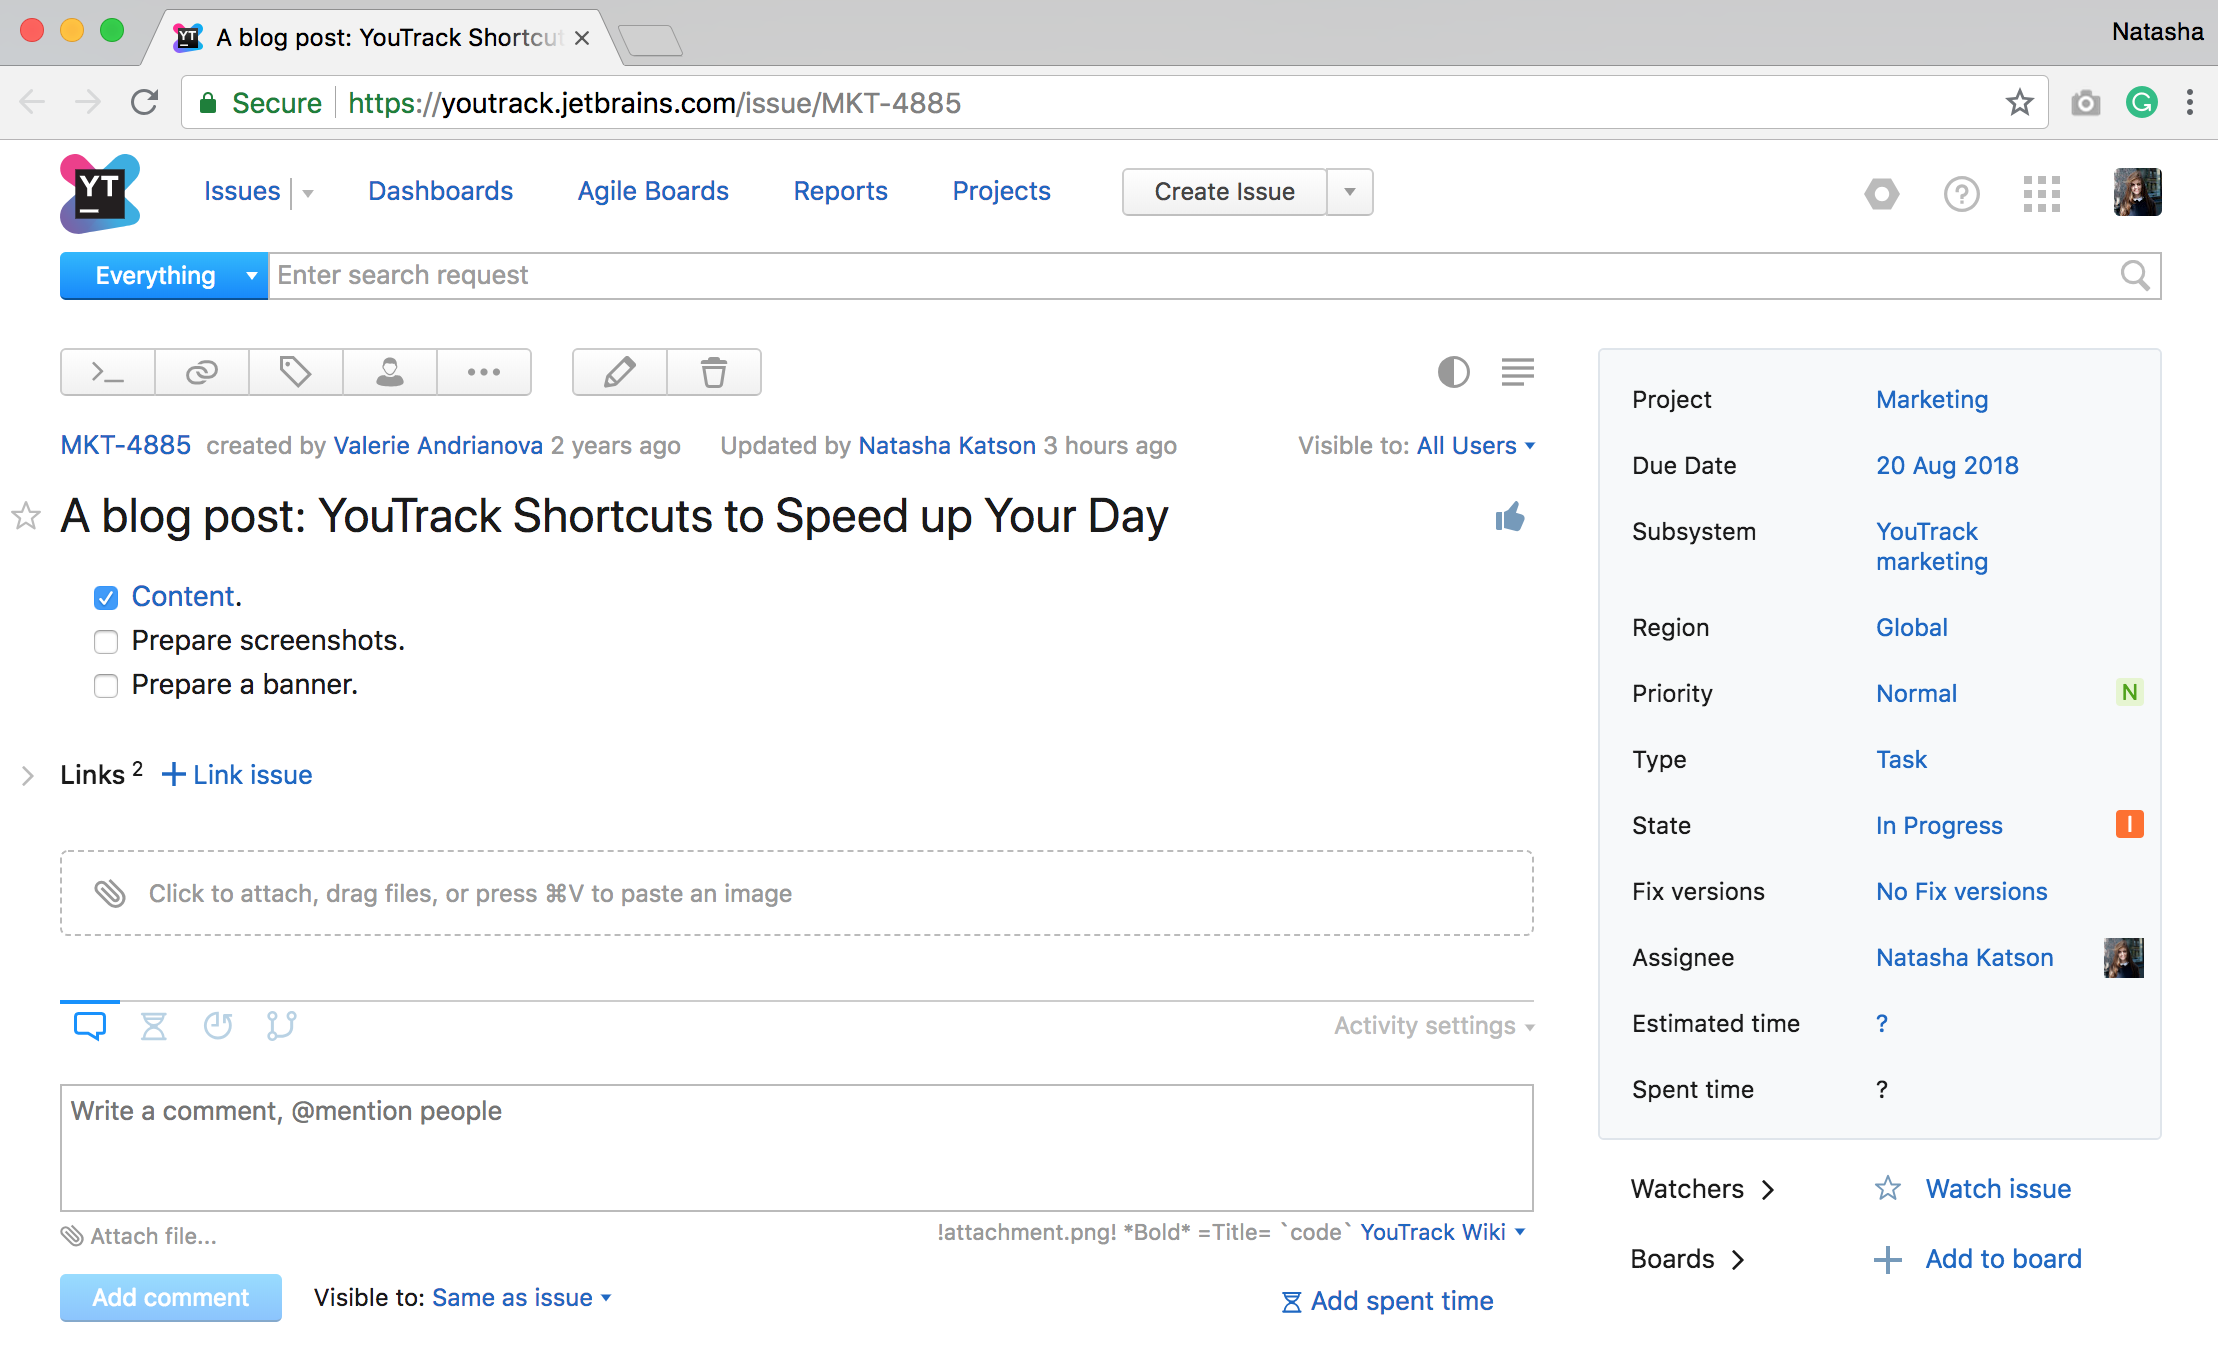The height and width of the screenshot is (1348, 2218).
Task: Expand the Boards section
Action: coord(1687,1259)
